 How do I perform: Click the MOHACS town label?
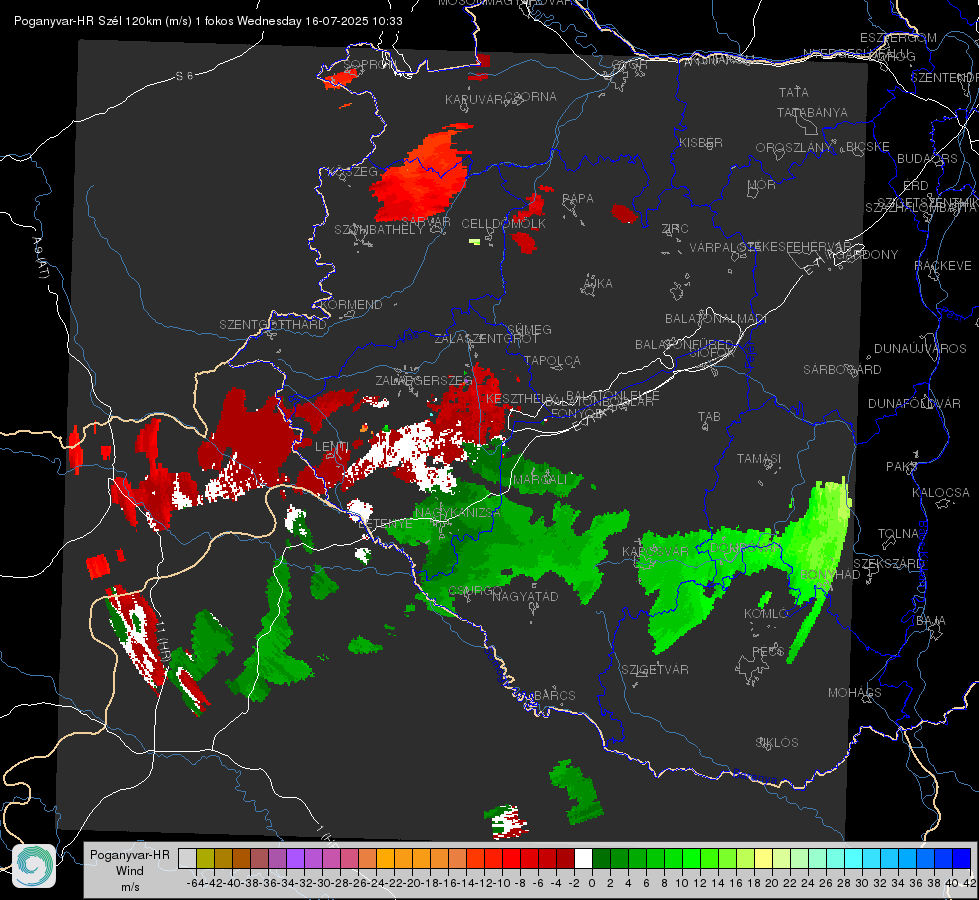(x=854, y=692)
